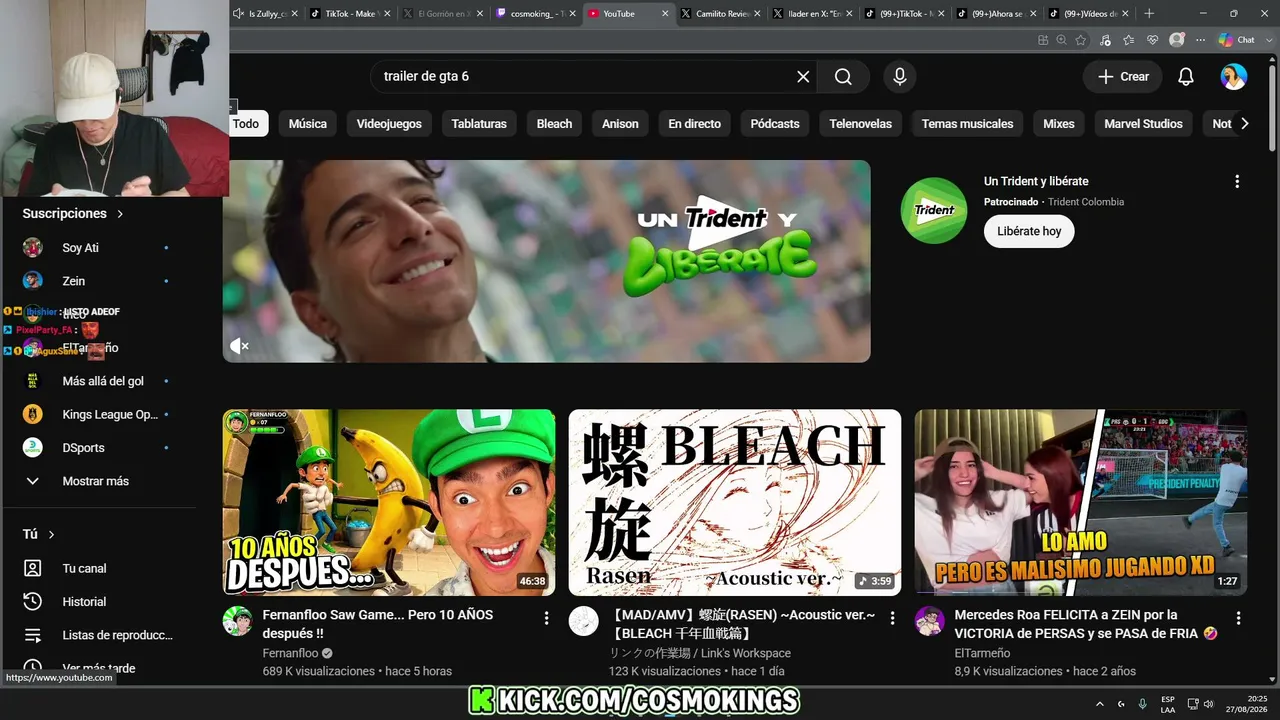Select the En directo filter chip

click(695, 124)
